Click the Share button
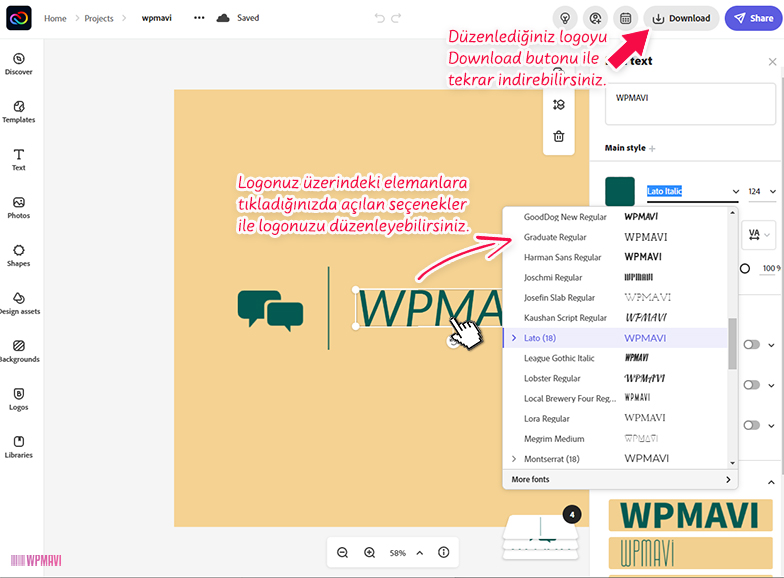Screen dimensions: 784x578 pyautogui.click(x=754, y=18)
